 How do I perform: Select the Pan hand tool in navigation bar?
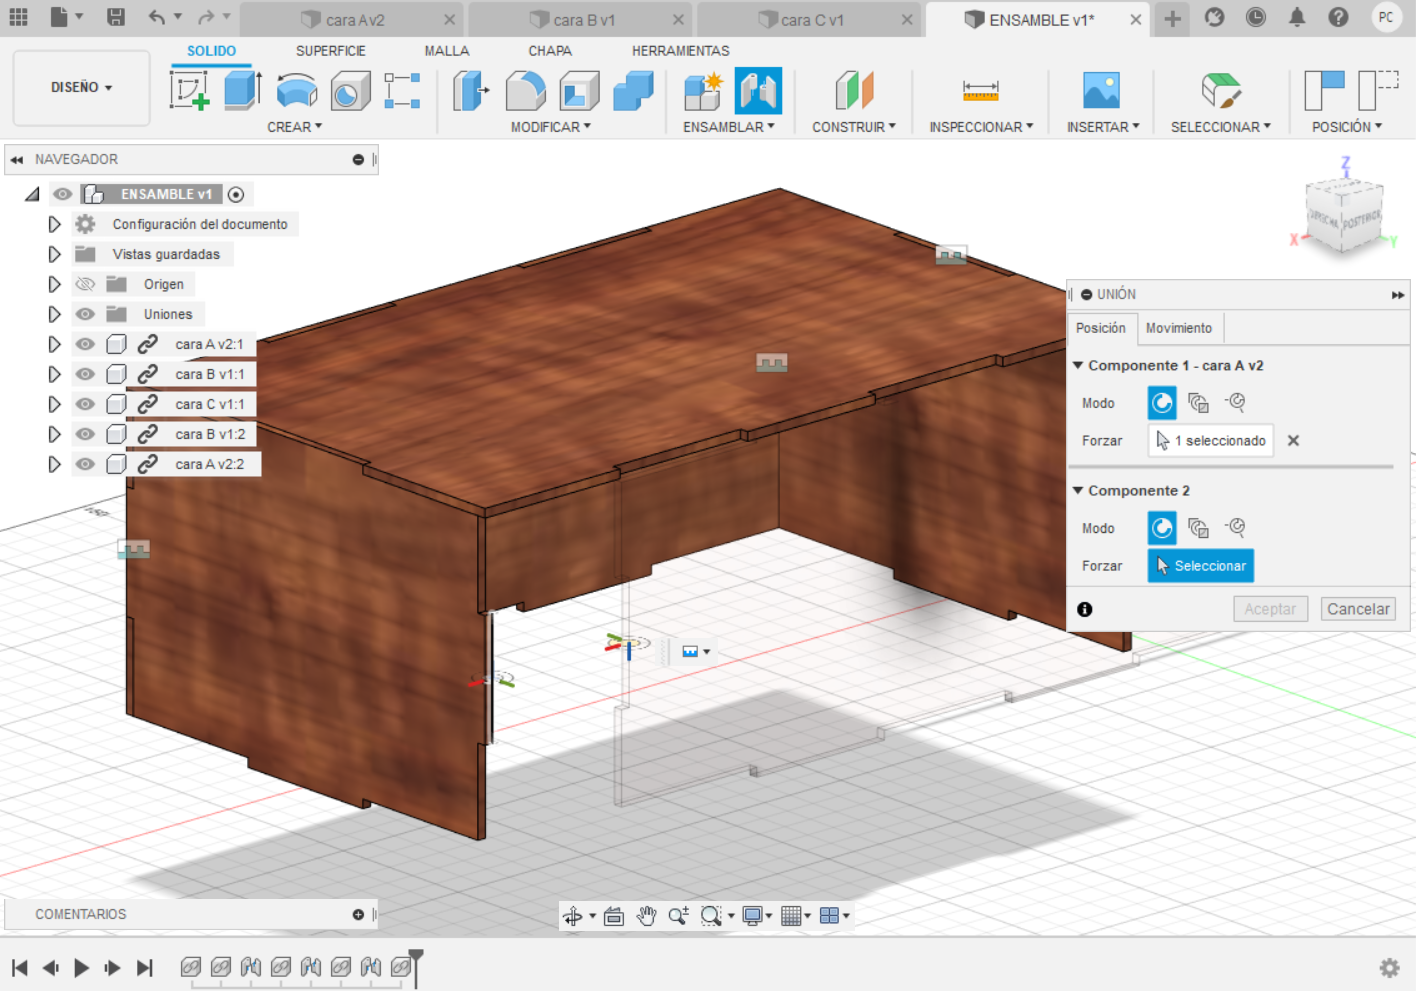pyautogui.click(x=646, y=916)
